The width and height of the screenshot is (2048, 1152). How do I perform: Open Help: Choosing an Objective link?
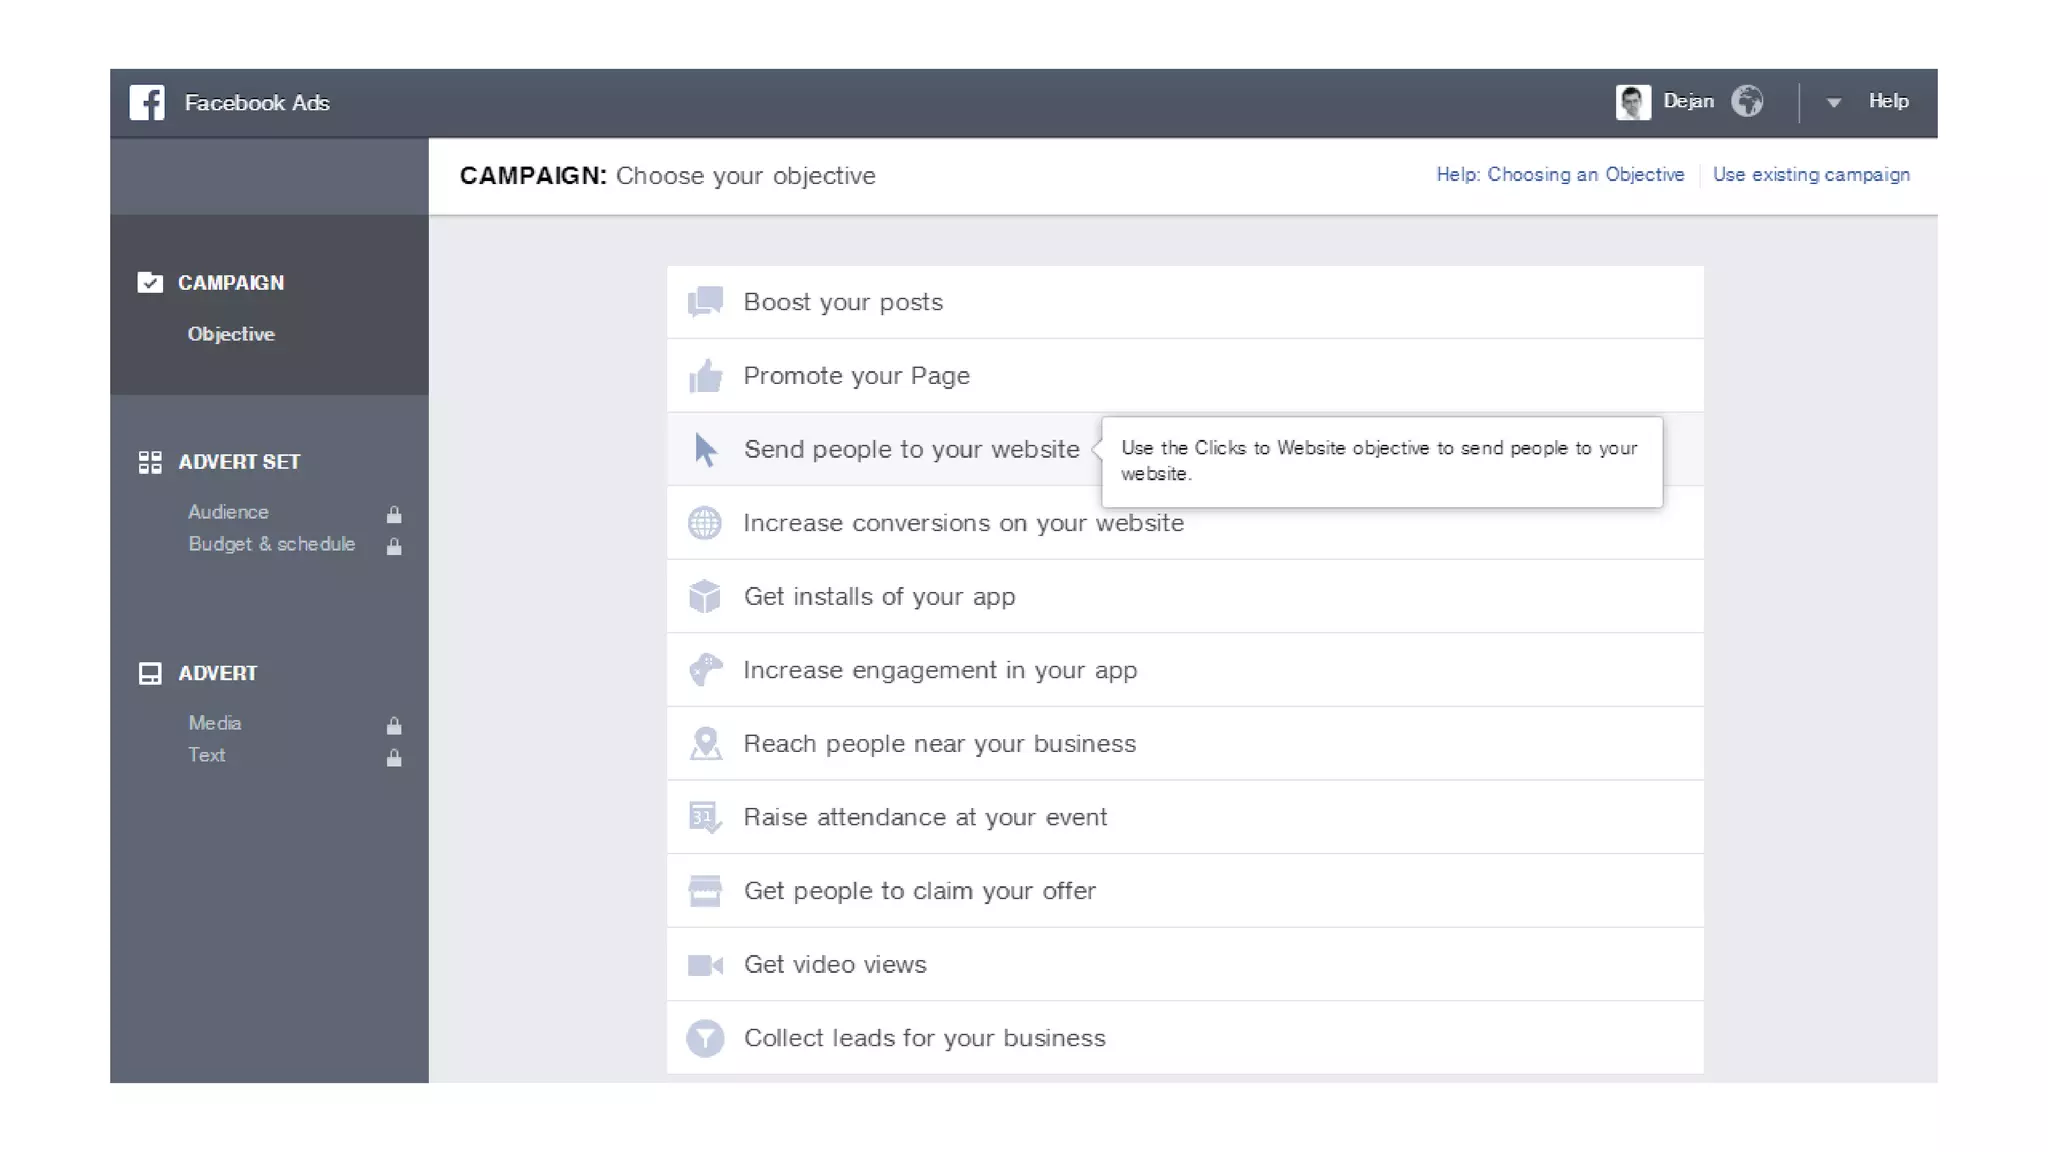click(1560, 175)
